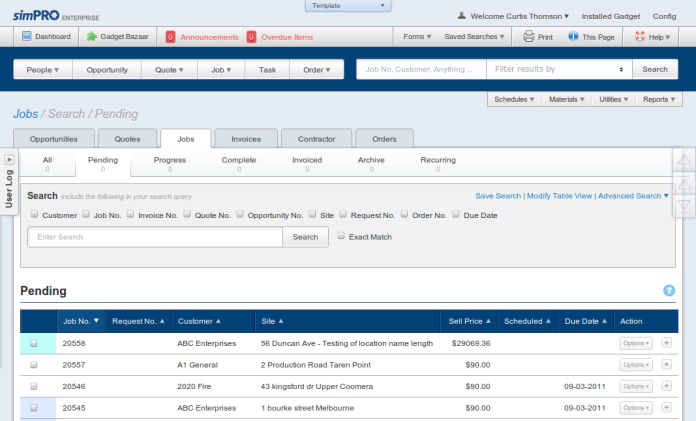Click the blue help question mark icon

point(669,291)
